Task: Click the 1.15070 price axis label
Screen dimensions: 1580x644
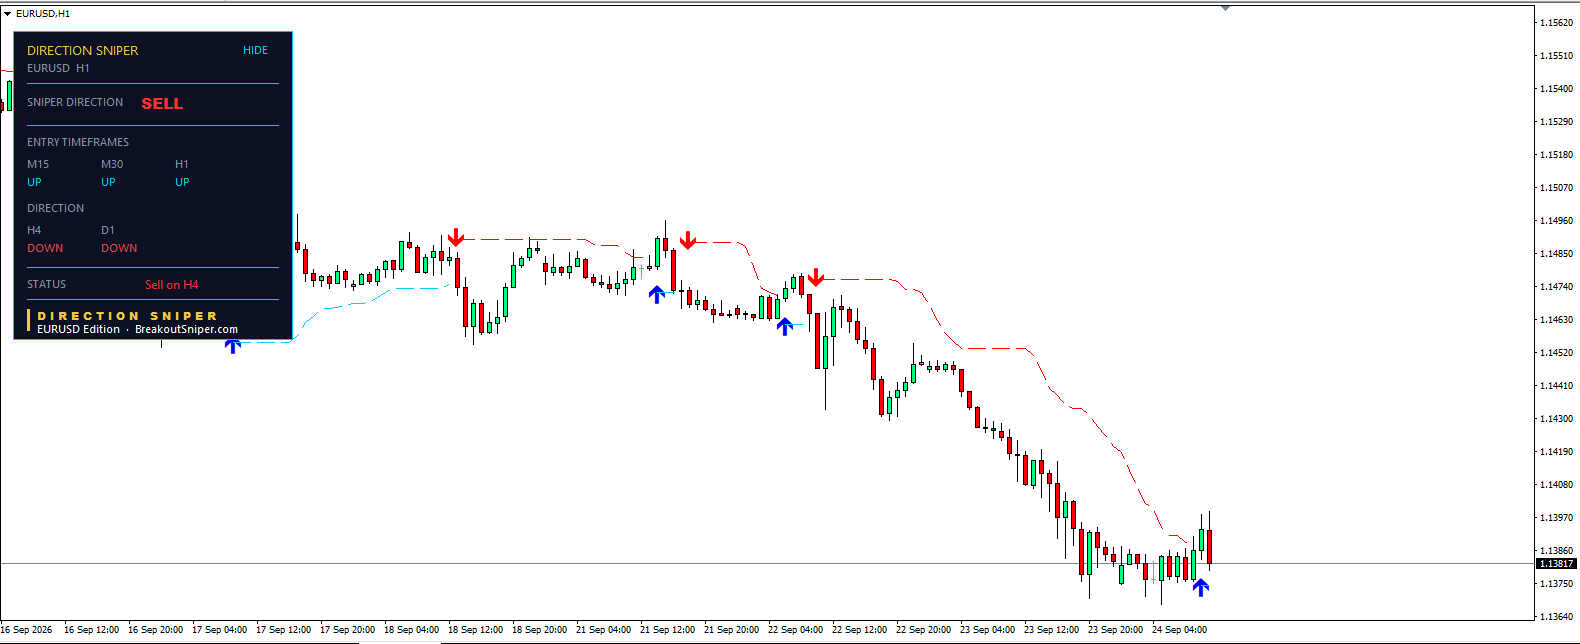Action: [1556, 187]
